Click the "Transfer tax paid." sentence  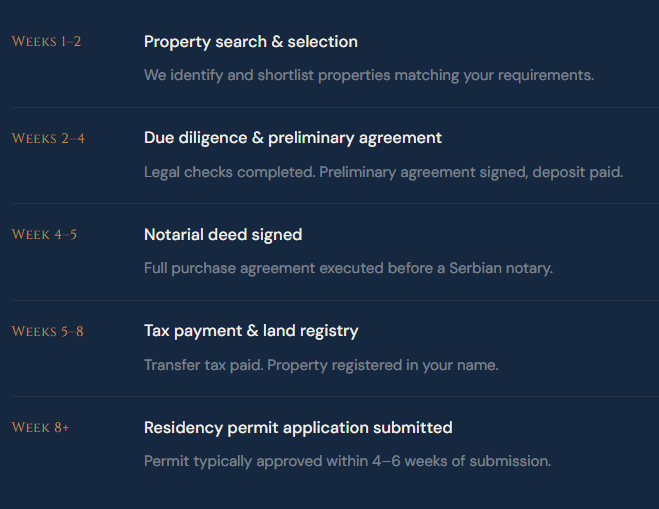click(x=205, y=365)
